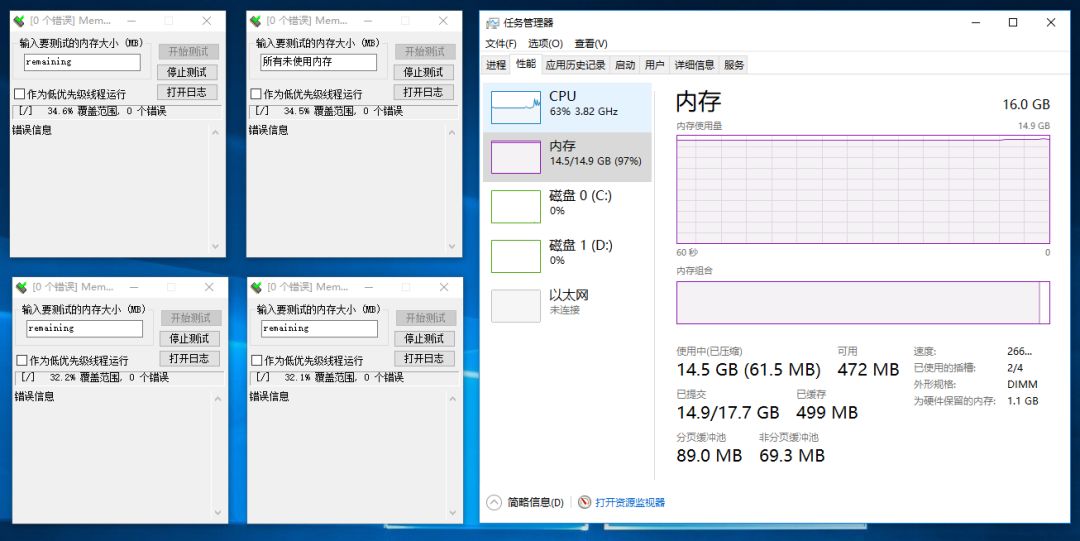
Task: Open log via 打开日志 in 32.2% window
Action: coord(189,358)
